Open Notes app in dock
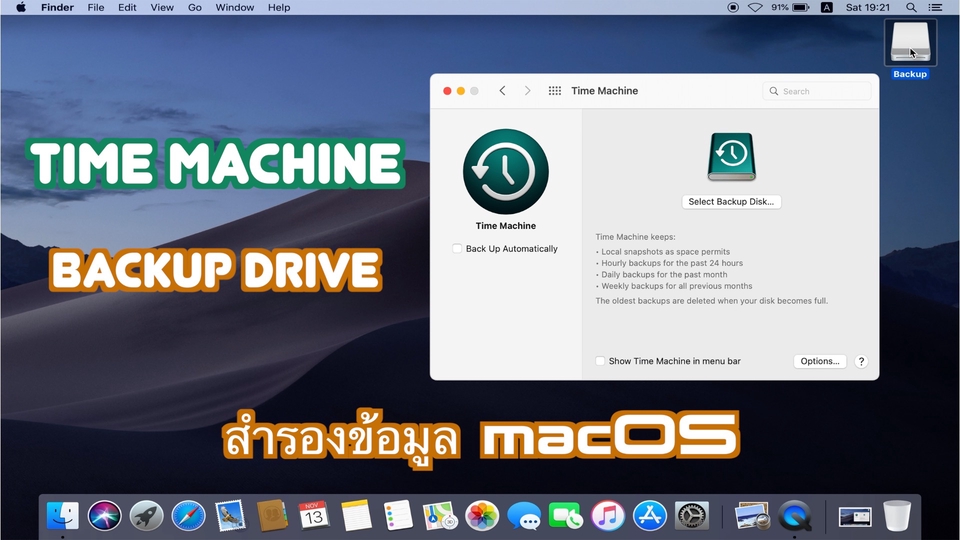Image resolution: width=960 pixels, height=540 pixels. click(356, 516)
